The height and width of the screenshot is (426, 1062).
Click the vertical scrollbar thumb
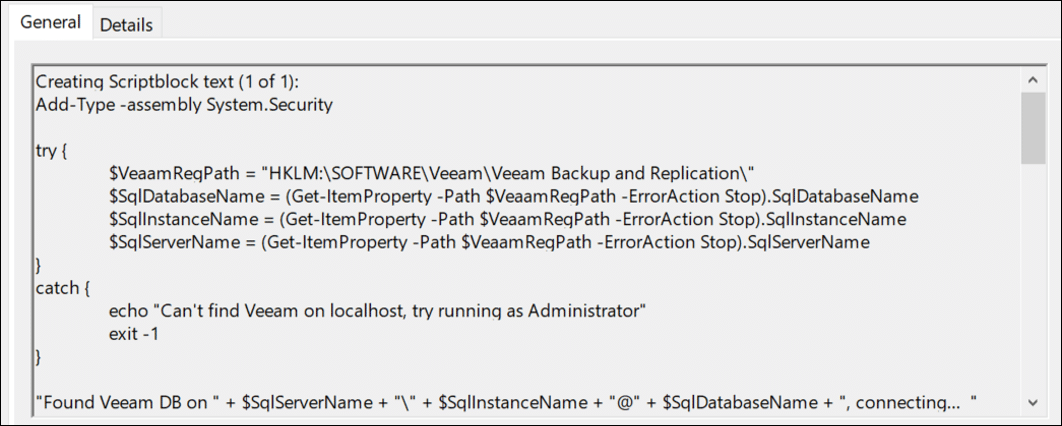point(1033,127)
